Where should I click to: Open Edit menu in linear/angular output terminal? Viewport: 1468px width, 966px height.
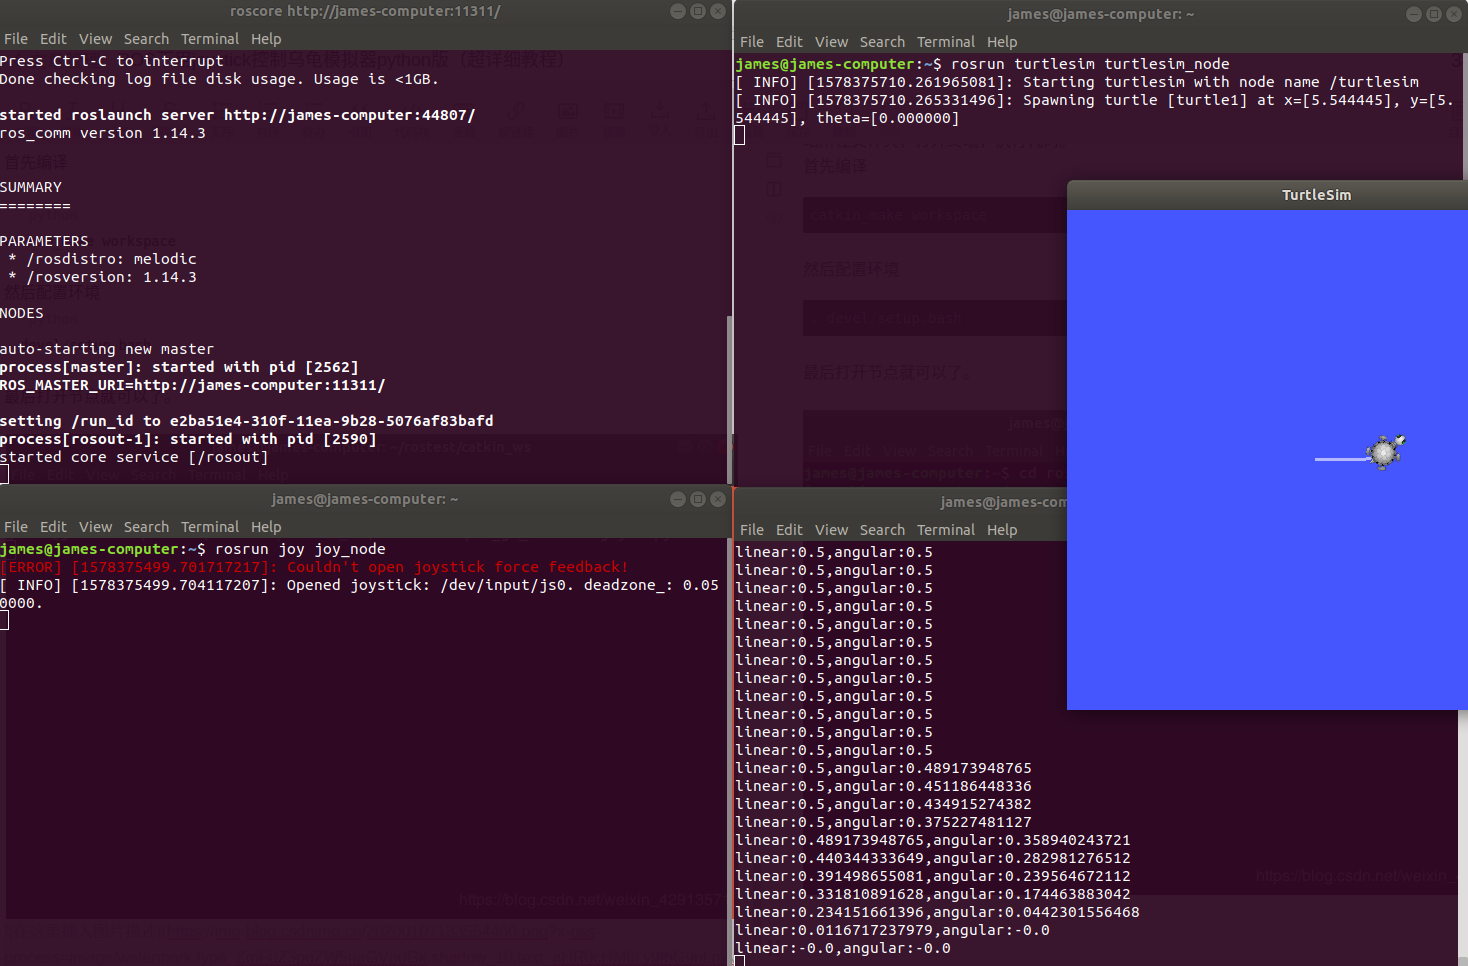coord(789,530)
